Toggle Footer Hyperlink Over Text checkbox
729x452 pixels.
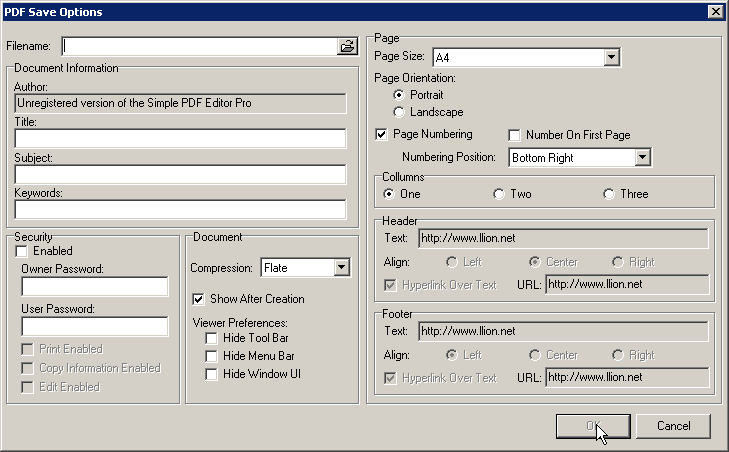390,378
